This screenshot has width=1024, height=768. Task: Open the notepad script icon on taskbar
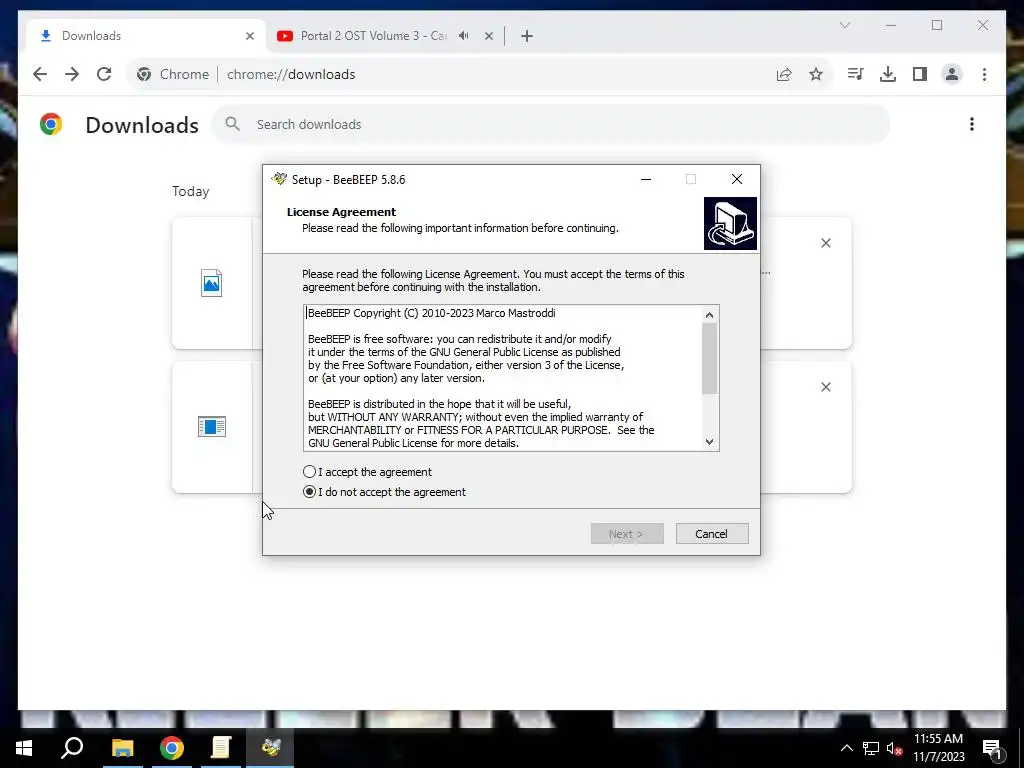[x=221, y=748]
